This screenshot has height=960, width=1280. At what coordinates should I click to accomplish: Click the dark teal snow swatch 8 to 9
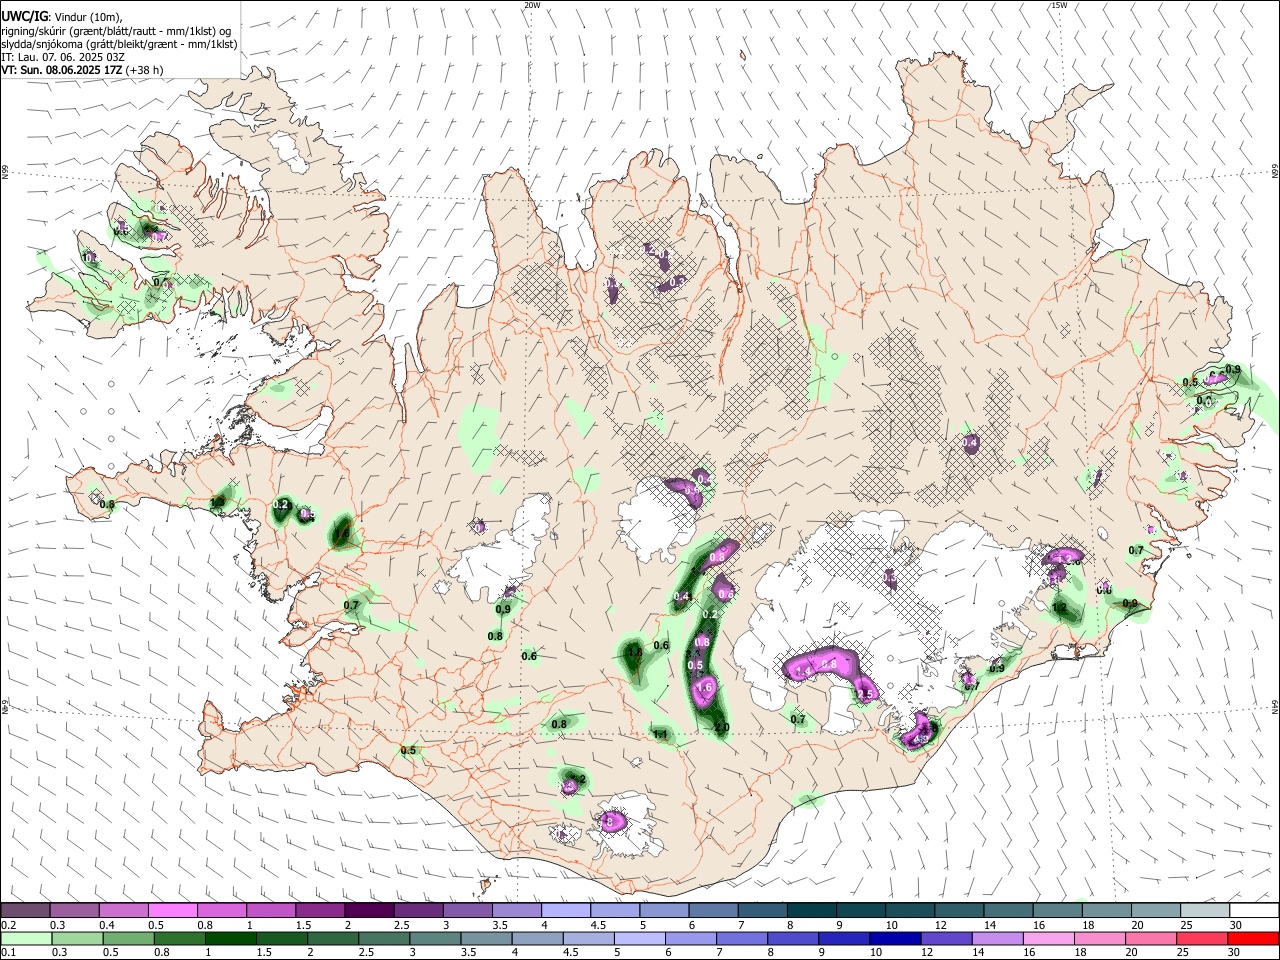click(x=811, y=911)
